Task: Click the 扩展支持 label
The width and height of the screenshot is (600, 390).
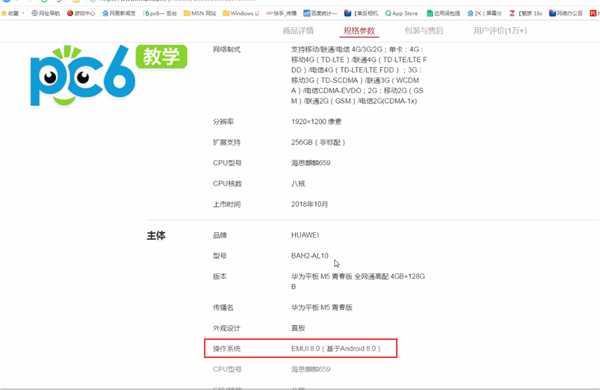Action: pyautogui.click(x=227, y=142)
